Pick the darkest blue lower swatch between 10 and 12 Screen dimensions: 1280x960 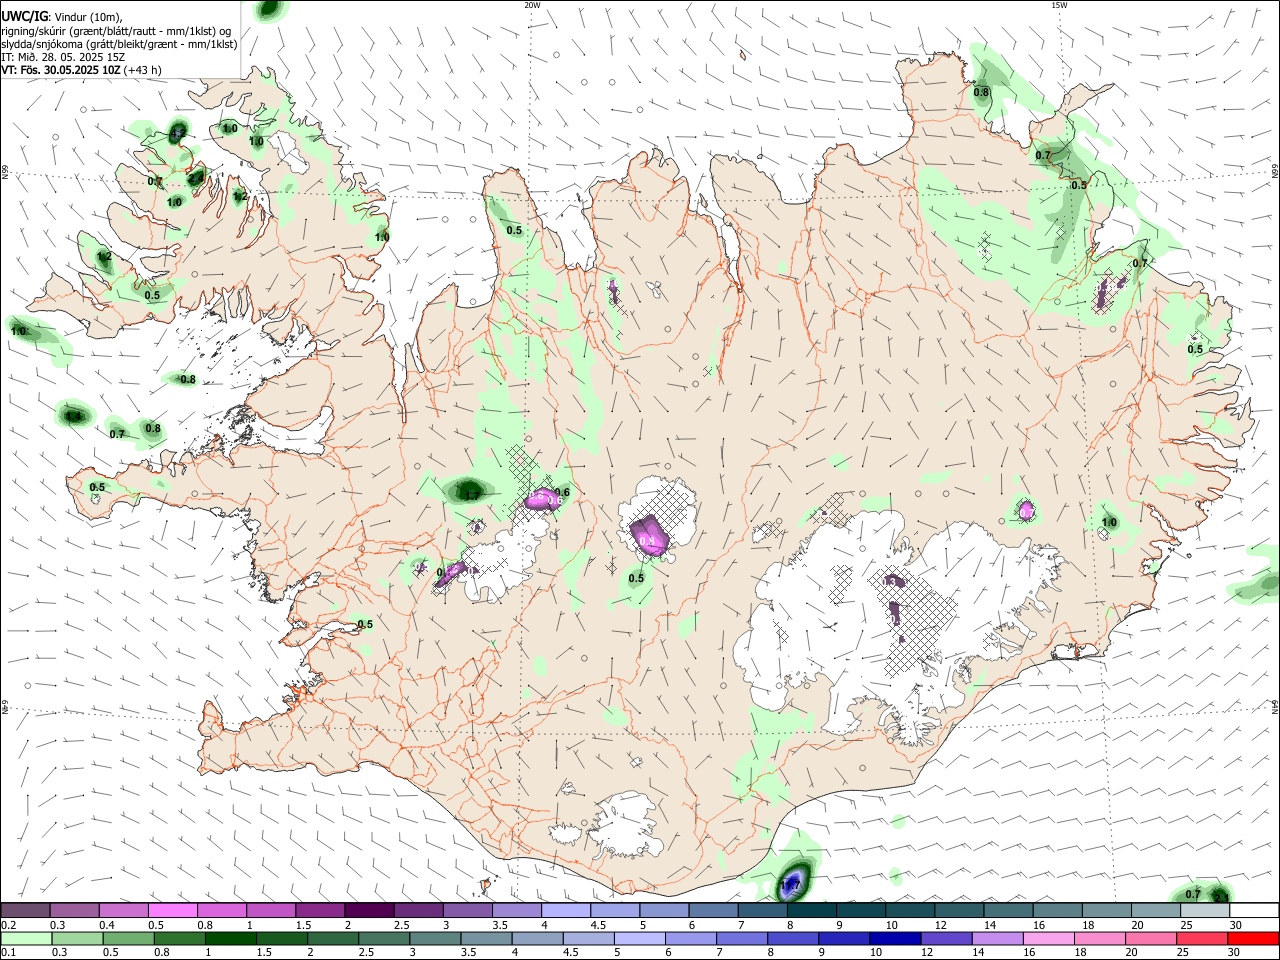pos(894,939)
